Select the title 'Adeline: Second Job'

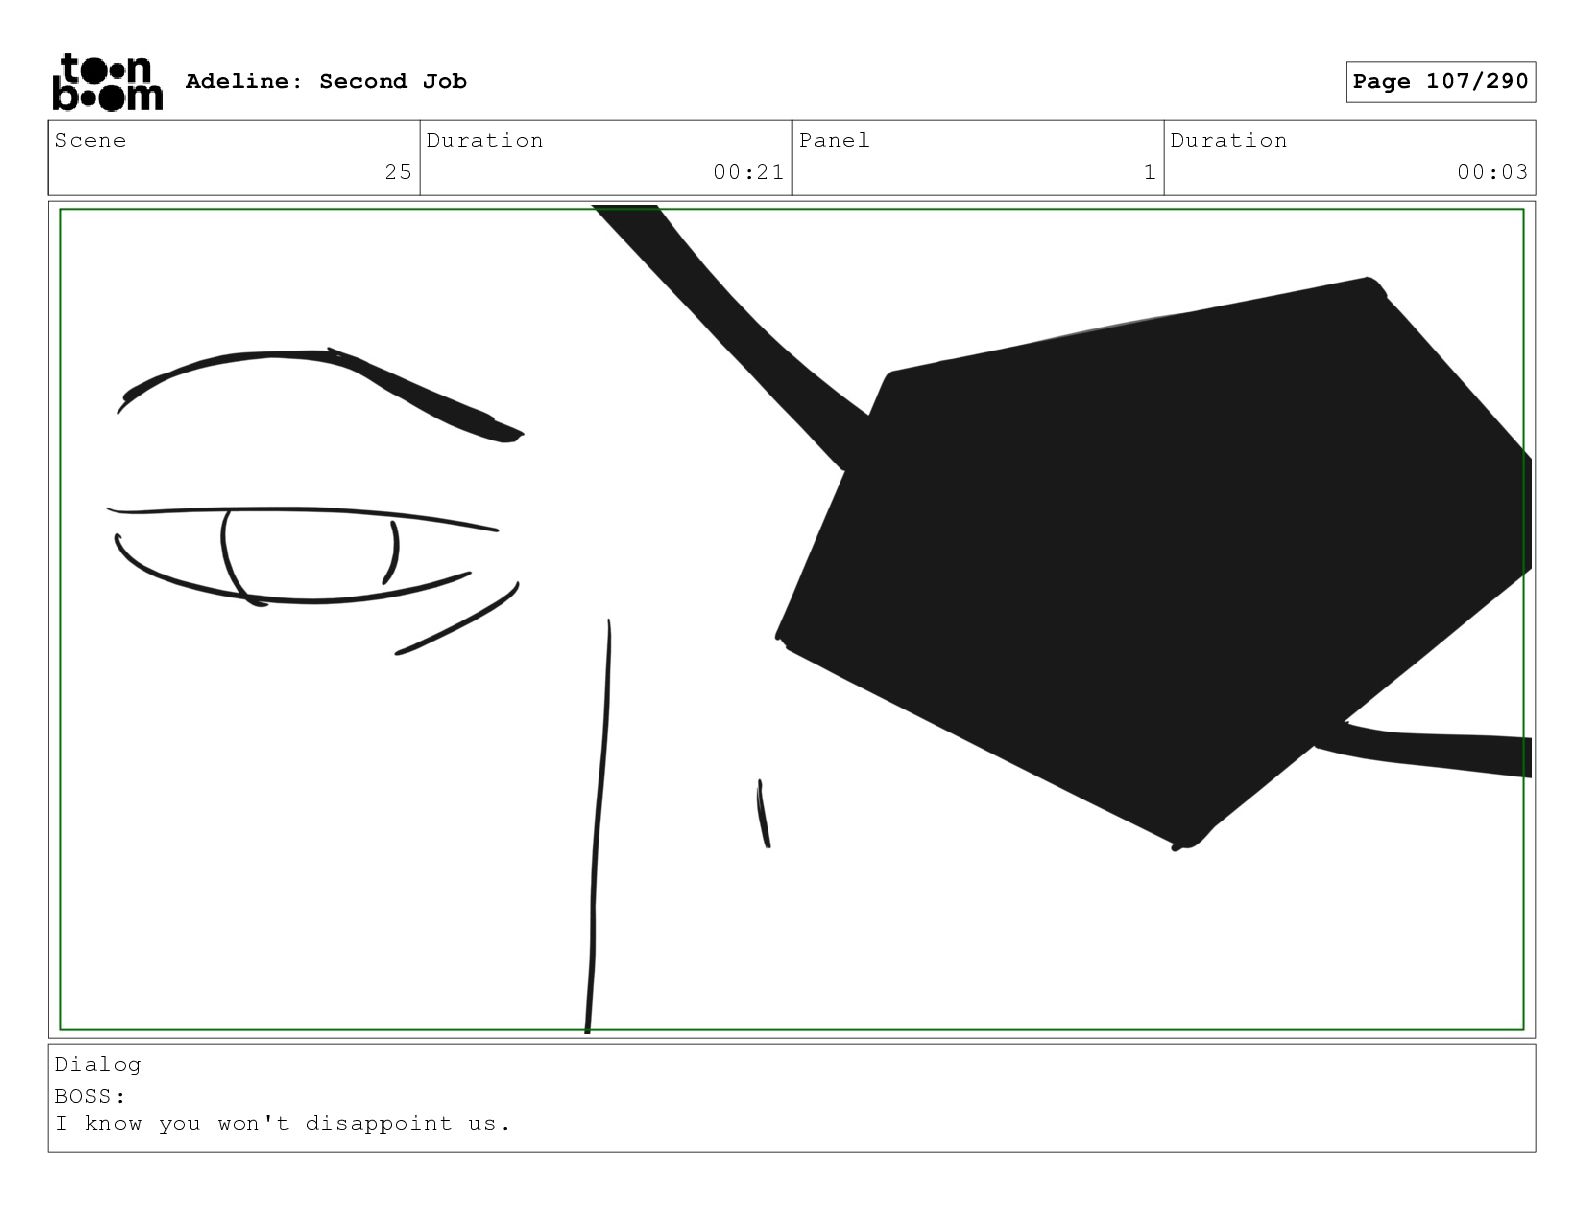pyautogui.click(x=326, y=81)
